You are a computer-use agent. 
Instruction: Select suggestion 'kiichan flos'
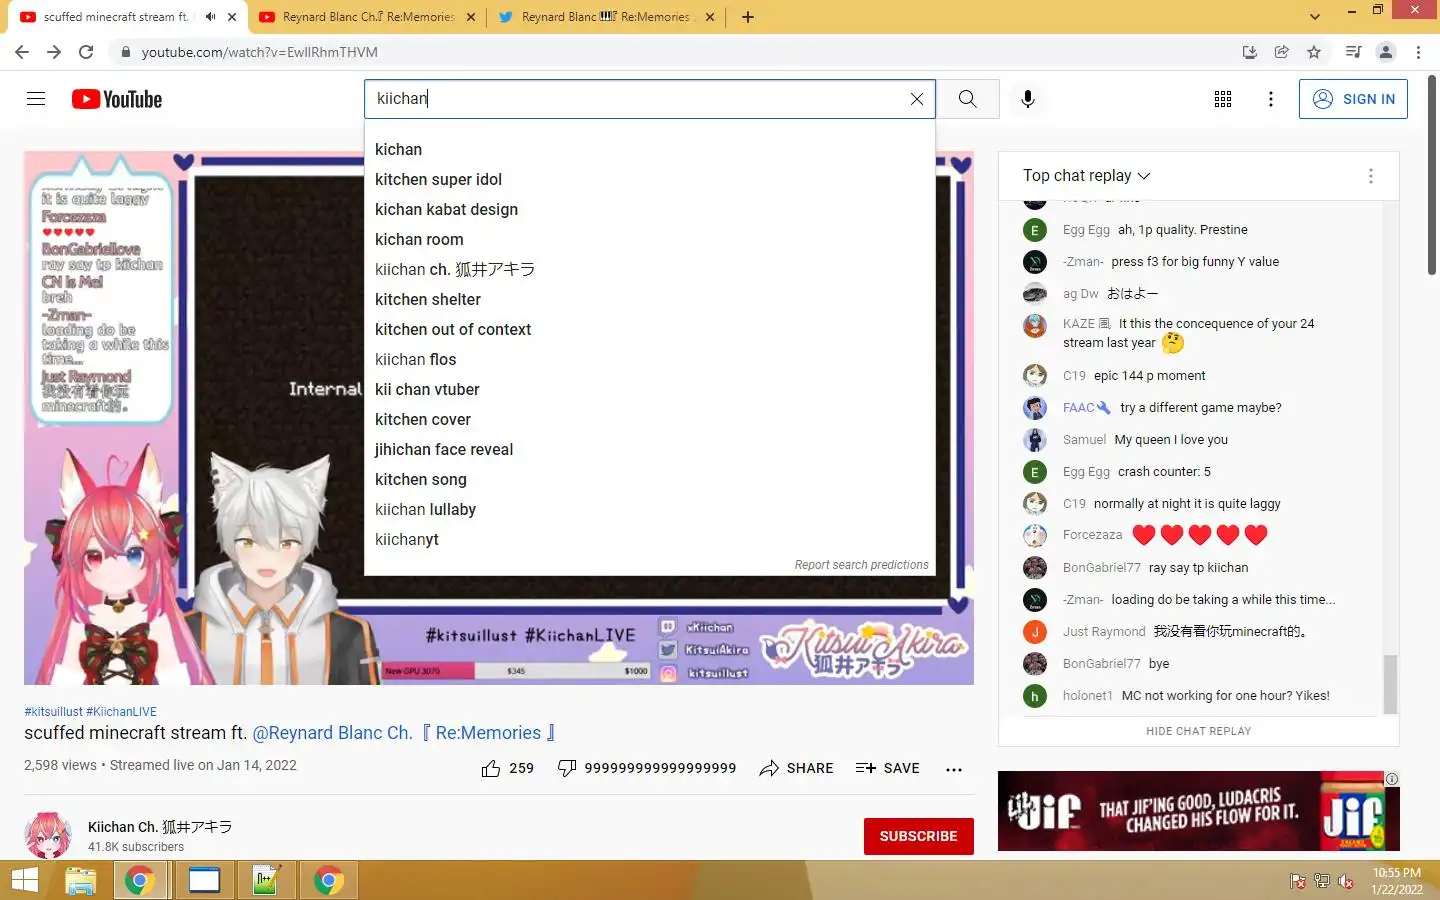tap(650, 359)
